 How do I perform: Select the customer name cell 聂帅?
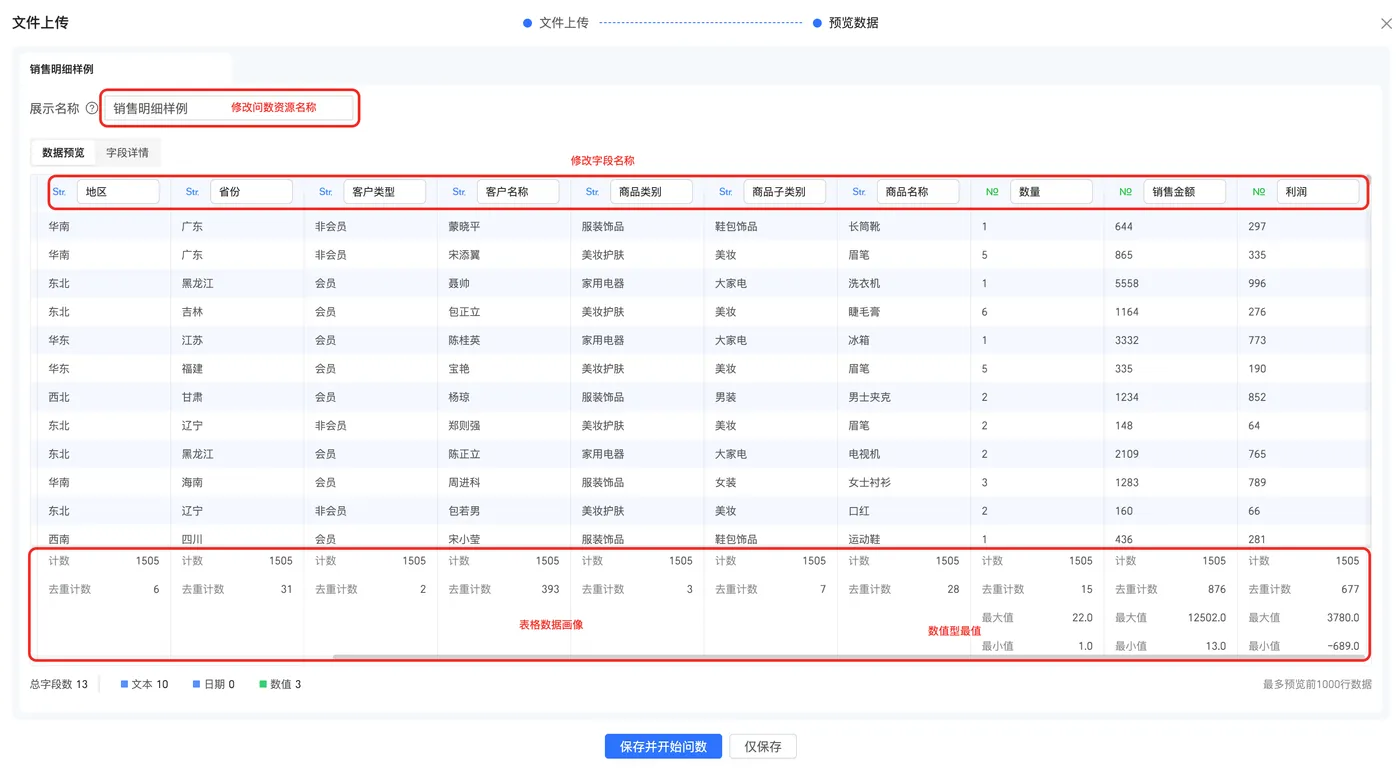(459, 284)
